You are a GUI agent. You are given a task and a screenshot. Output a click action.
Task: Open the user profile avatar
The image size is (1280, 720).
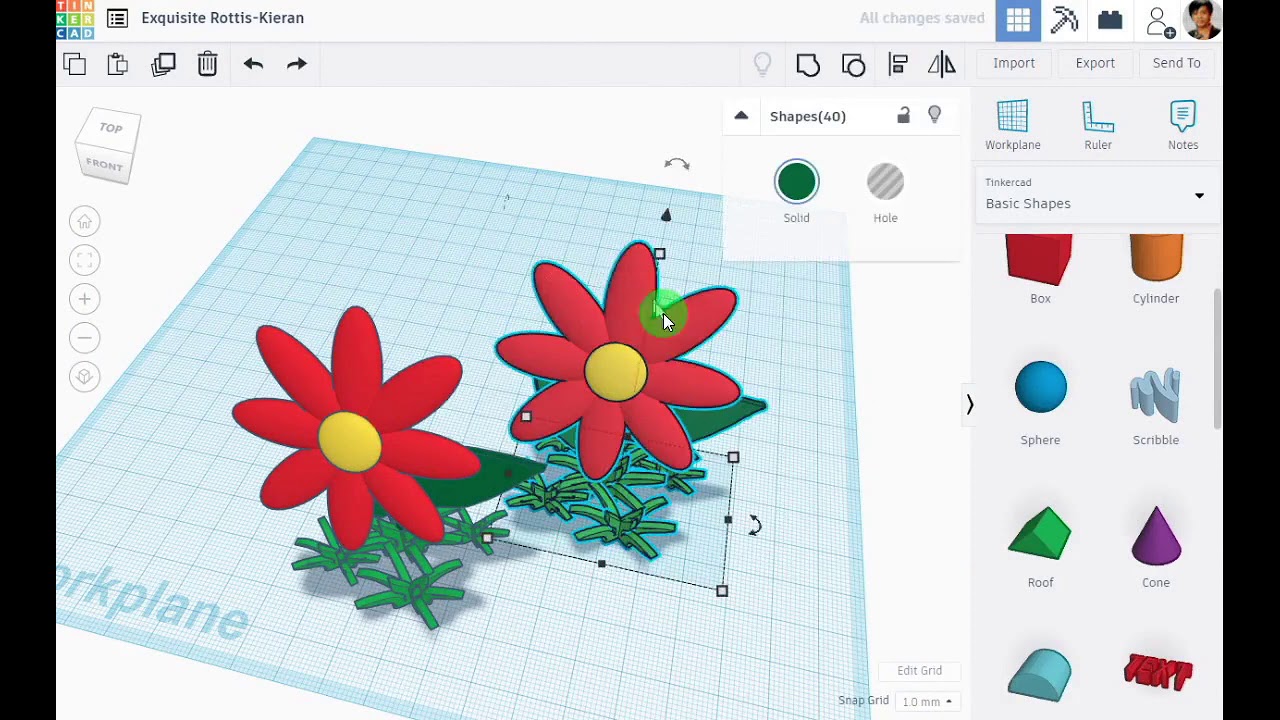pos(1202,20)
